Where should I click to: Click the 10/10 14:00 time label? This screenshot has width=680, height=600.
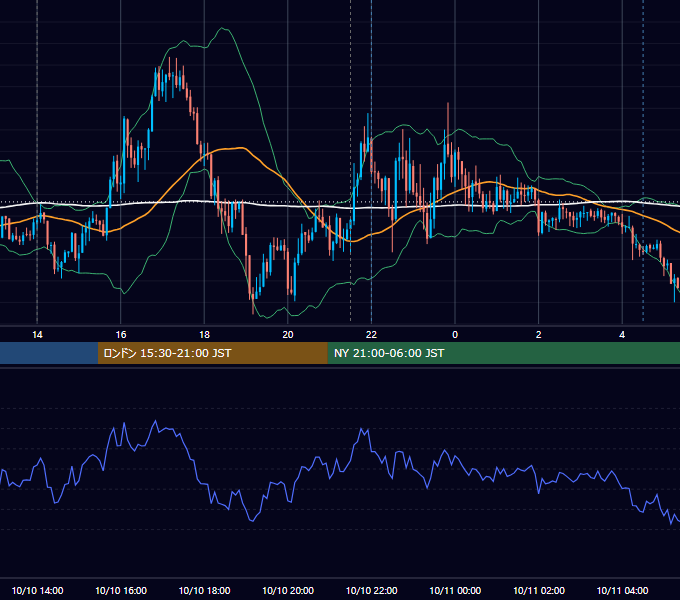coord(37,590)
